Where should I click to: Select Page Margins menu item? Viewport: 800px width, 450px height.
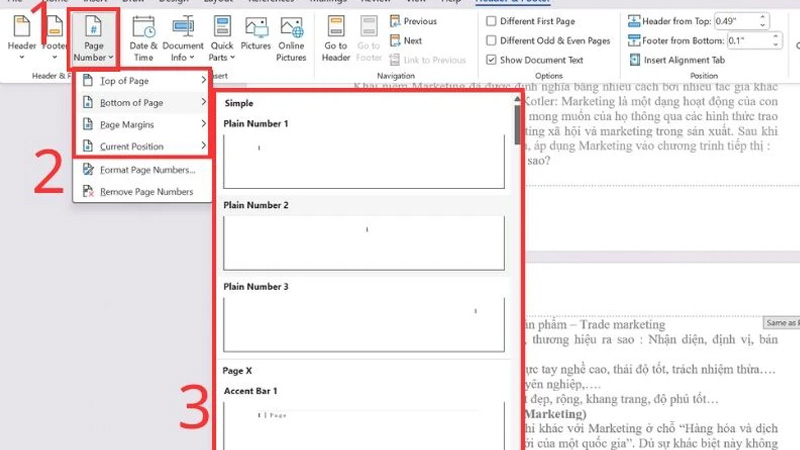click(x=143, y=124)
